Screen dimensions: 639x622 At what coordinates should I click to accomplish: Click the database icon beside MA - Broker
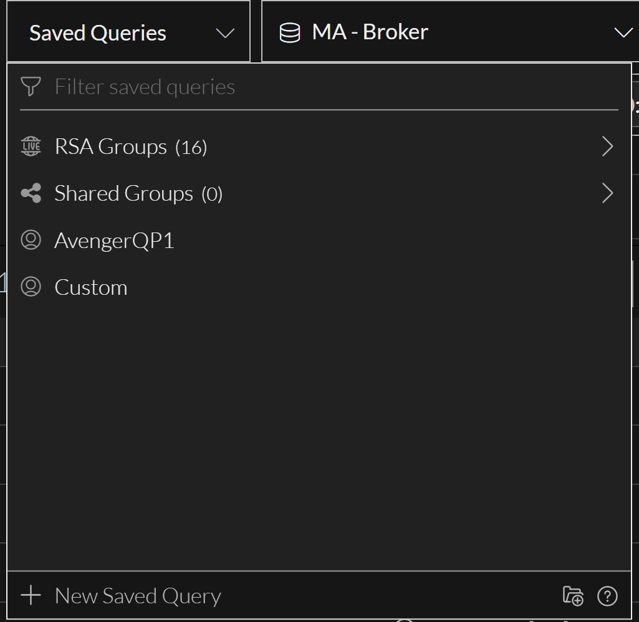point(290,33)
